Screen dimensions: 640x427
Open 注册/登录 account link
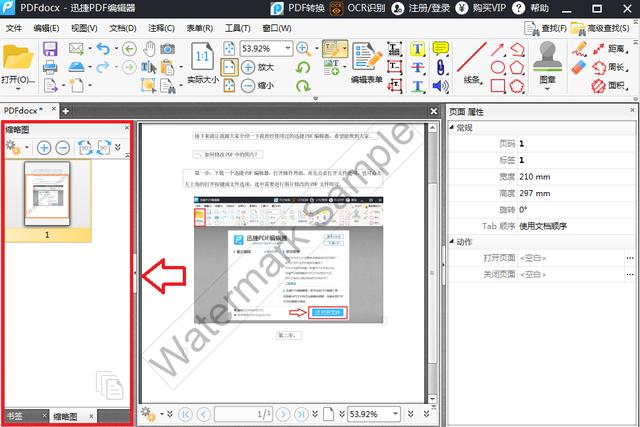[x=420, y=8]
